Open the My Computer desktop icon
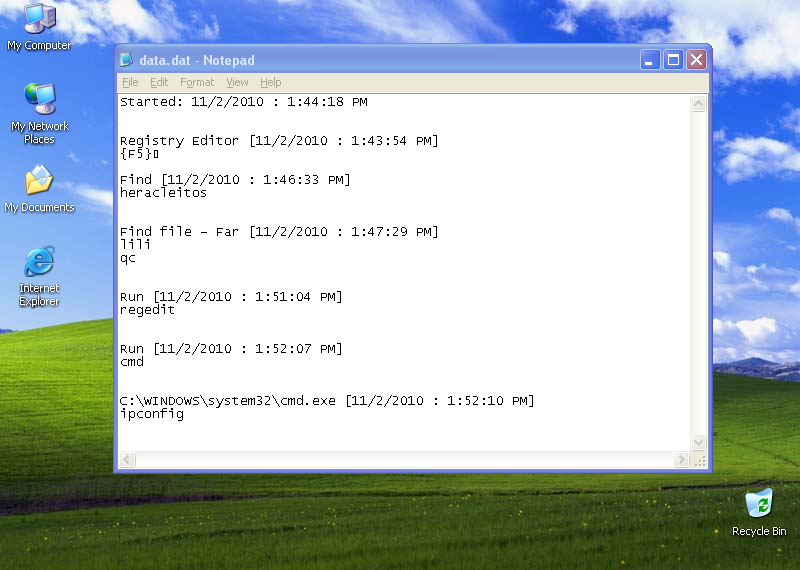Viewport: 800px width, 570px height. pyautogui.click(x=39, y=27)
